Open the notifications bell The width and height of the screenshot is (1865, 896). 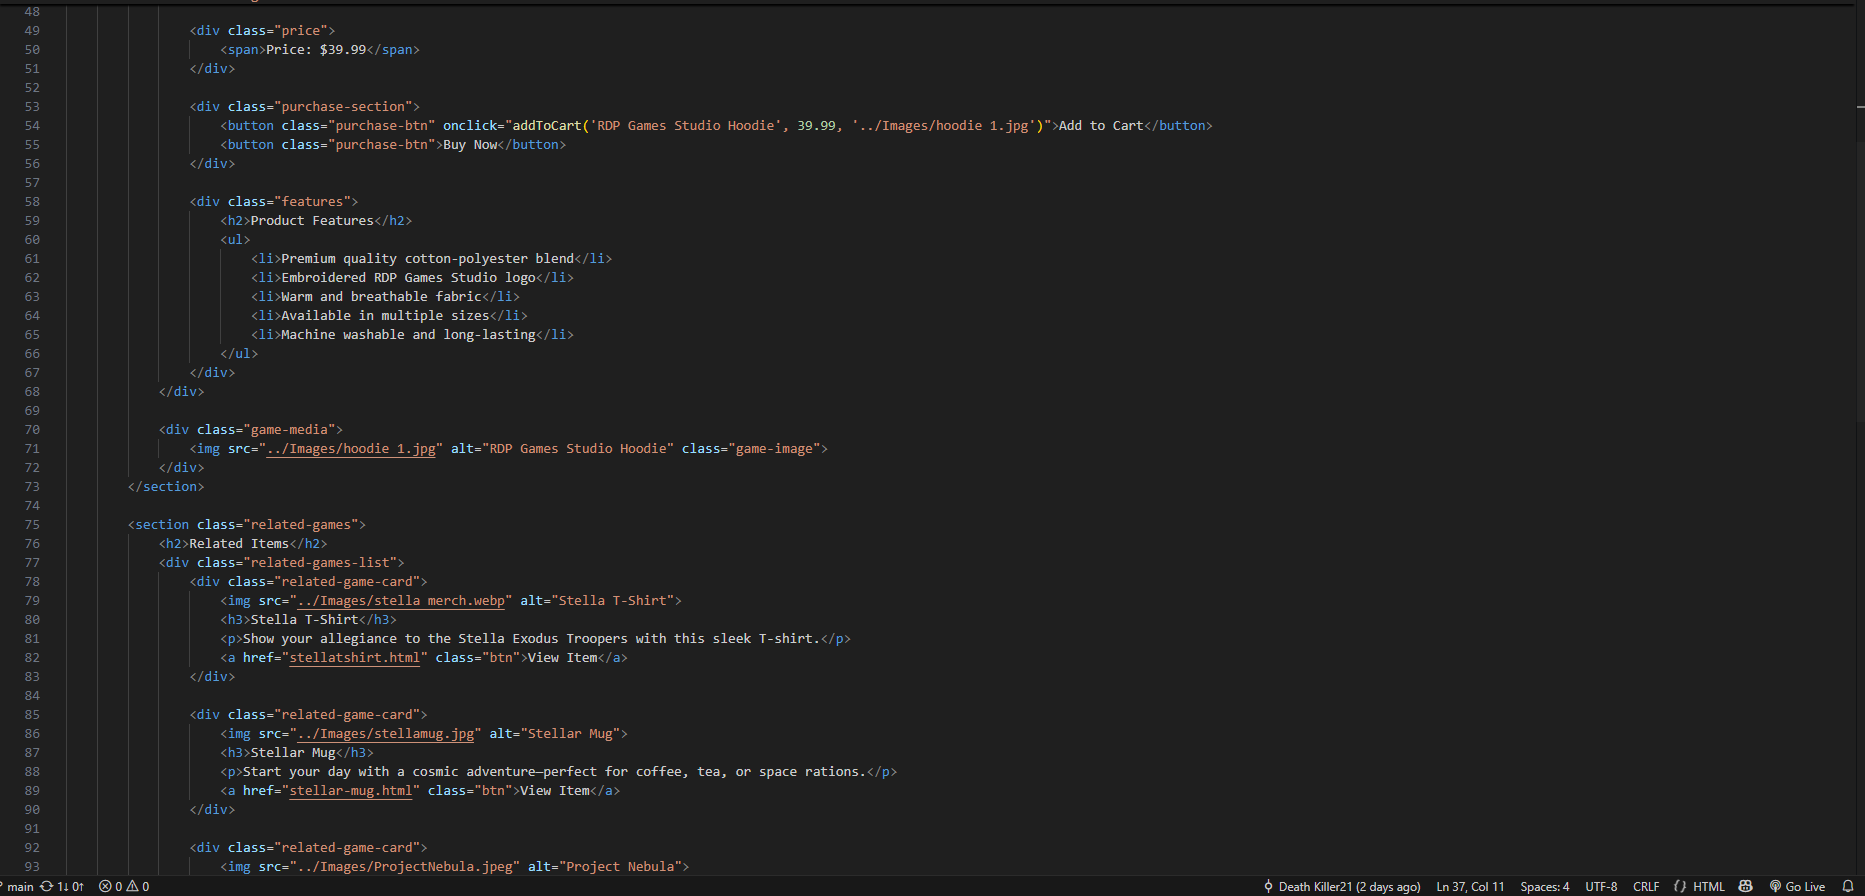click(1848, 887)
